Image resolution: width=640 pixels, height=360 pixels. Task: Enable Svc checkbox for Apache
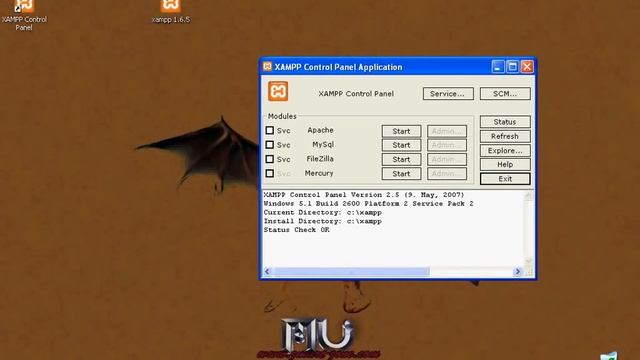click(x=269, y=130)
